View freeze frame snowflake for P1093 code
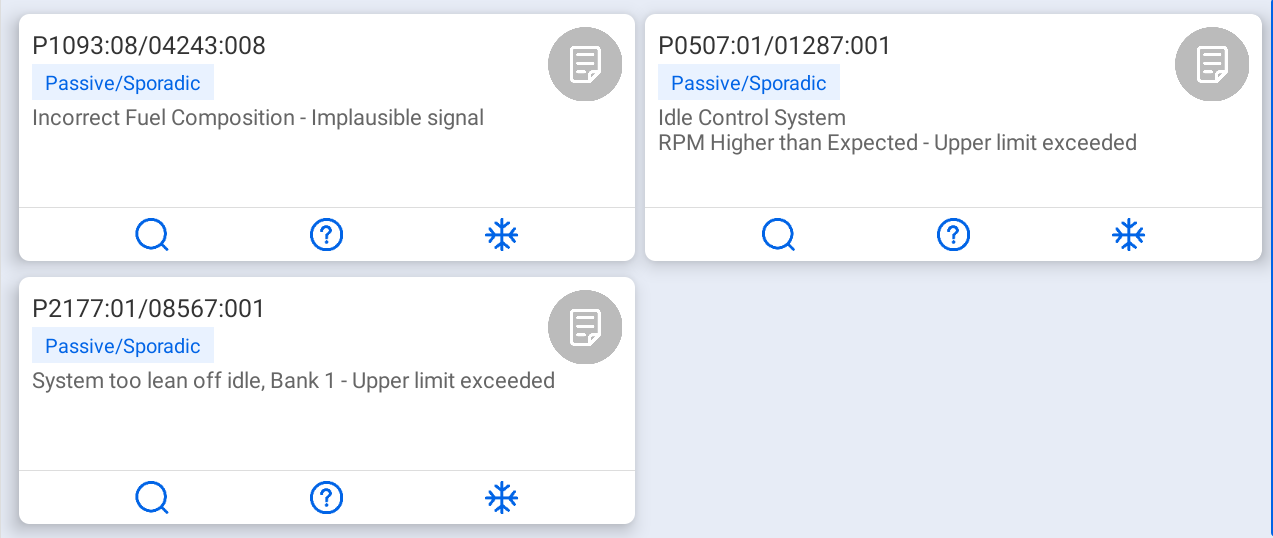The width and height of the screenshot is (1273, 538). point(502,235)
